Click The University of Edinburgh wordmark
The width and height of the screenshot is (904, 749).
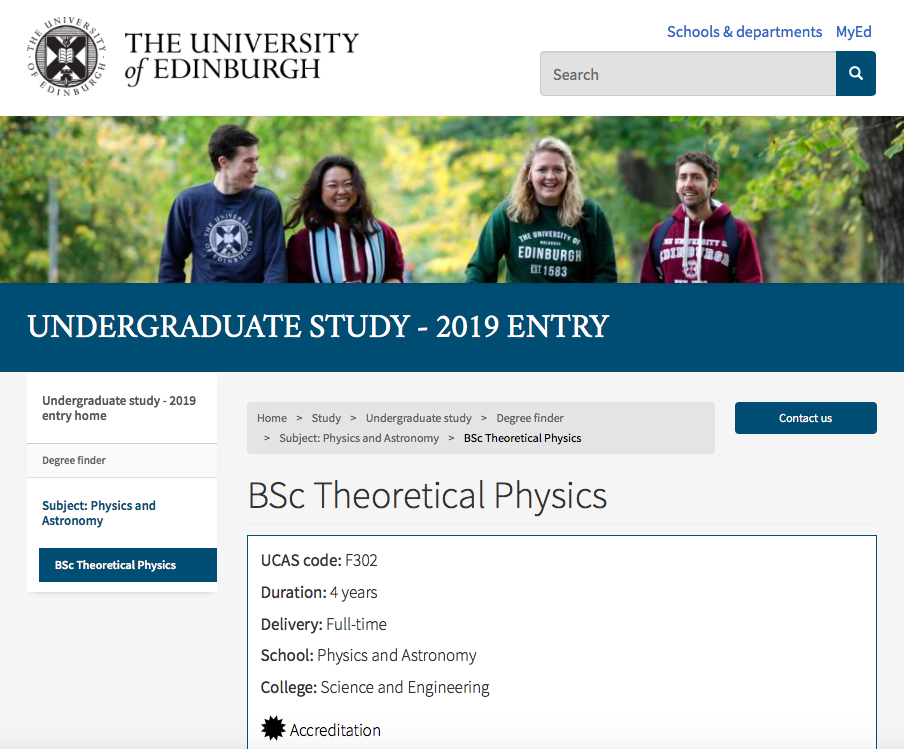[x=242, y=58]
